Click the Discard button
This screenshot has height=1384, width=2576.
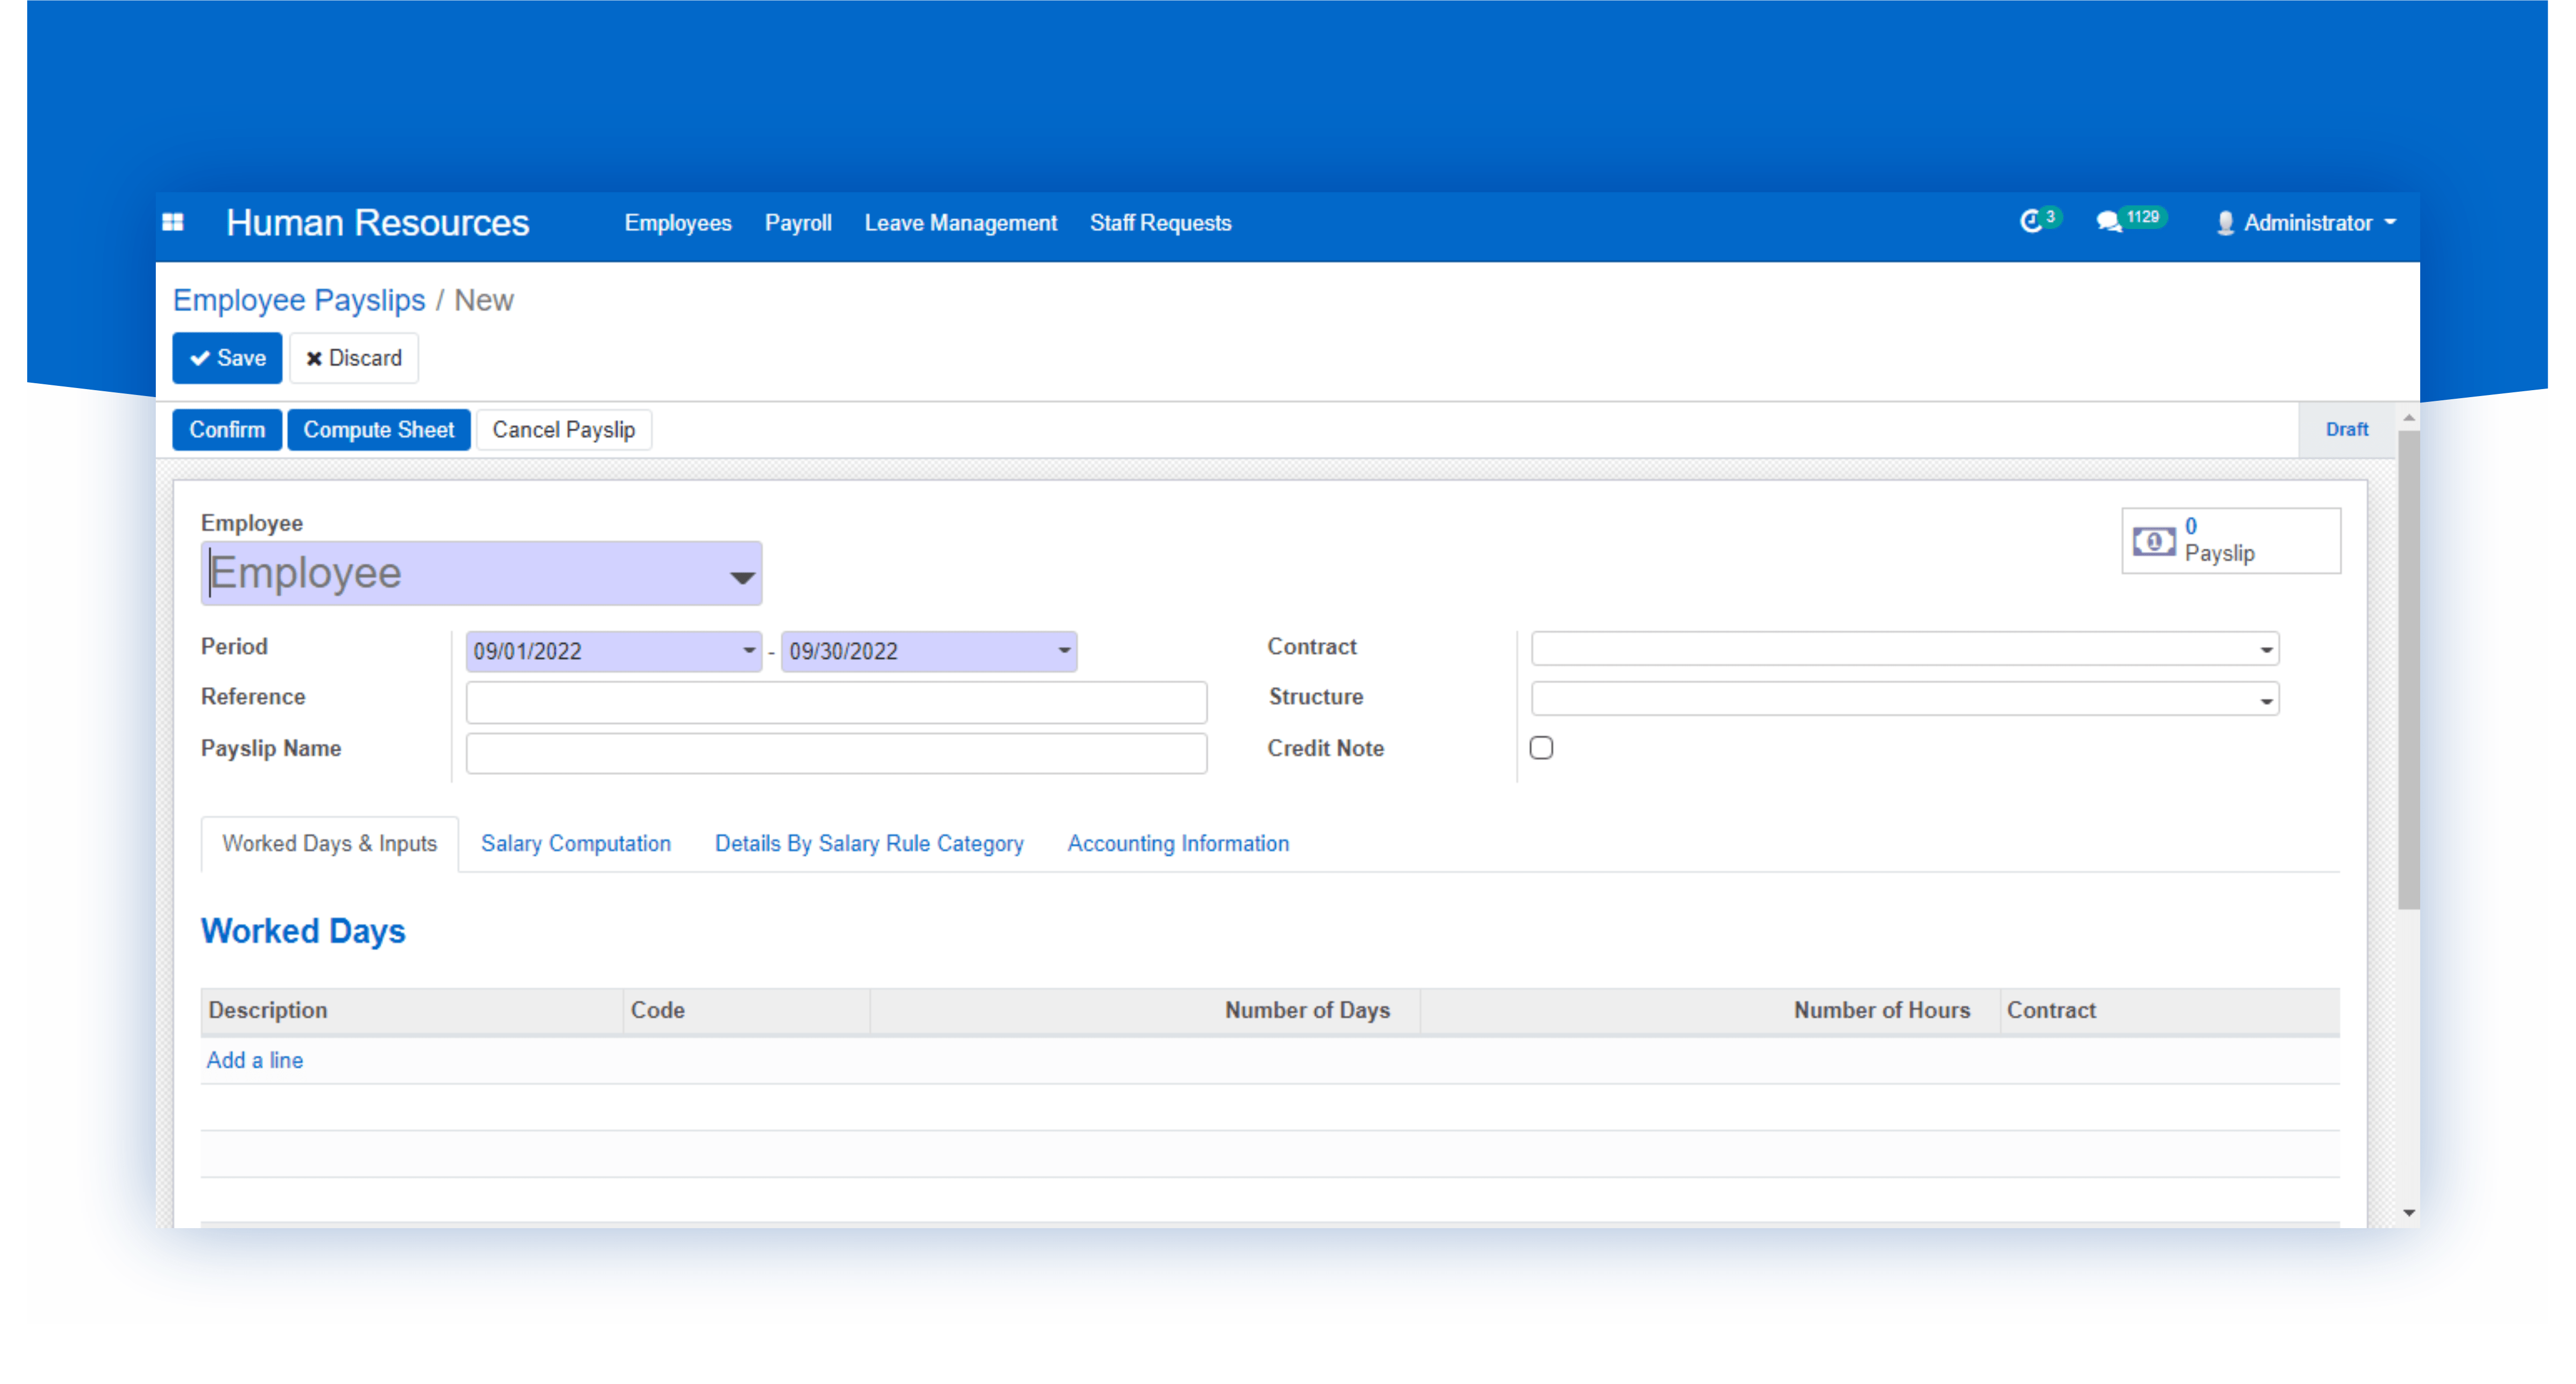coord(354,358)
